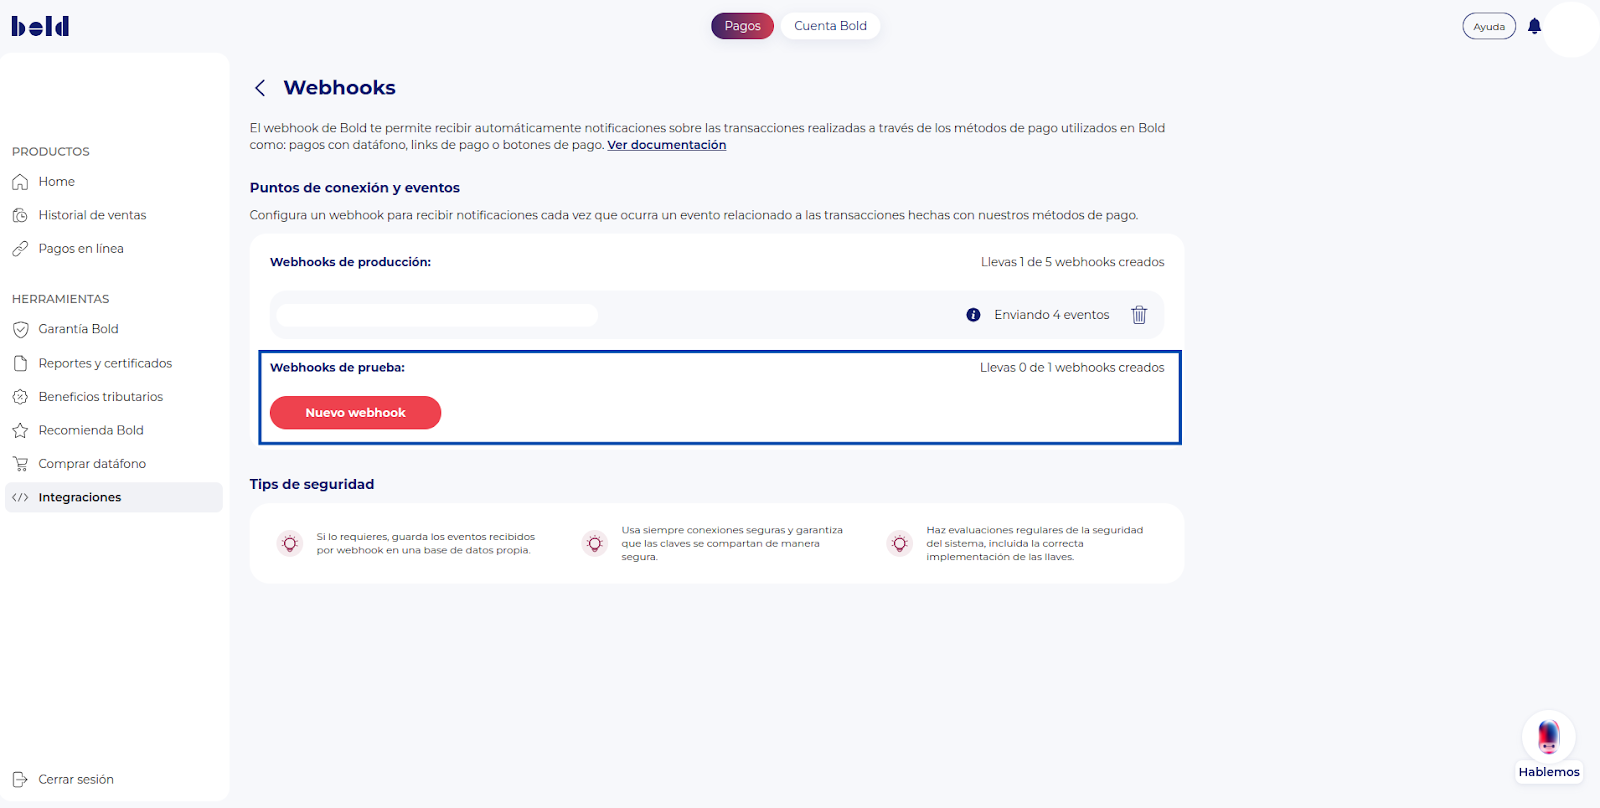
Task: Switch to the Cuenta Bold tab
Action: 830,25
